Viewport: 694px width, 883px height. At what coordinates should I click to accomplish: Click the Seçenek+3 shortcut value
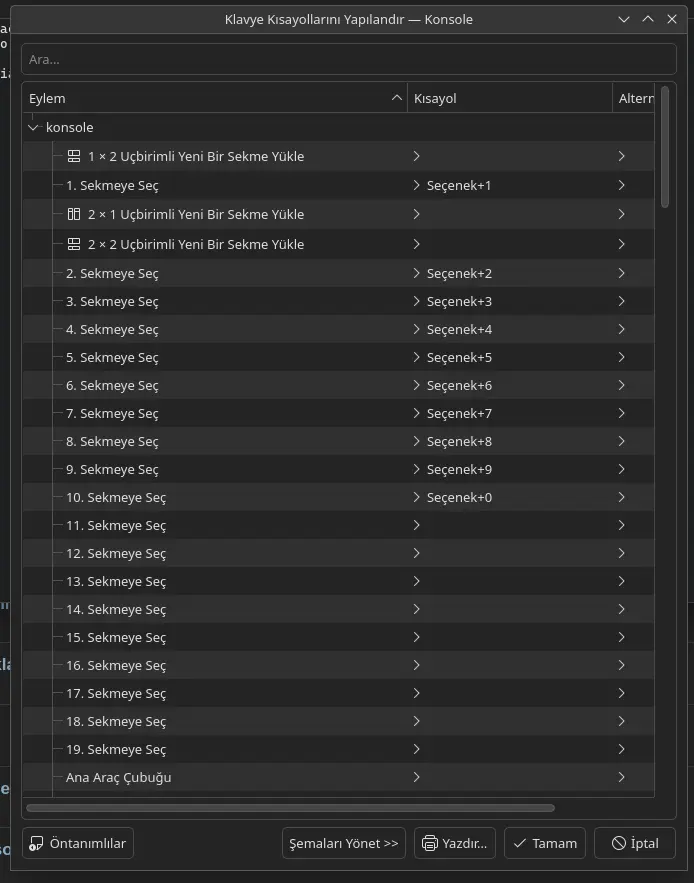[459, 301]
